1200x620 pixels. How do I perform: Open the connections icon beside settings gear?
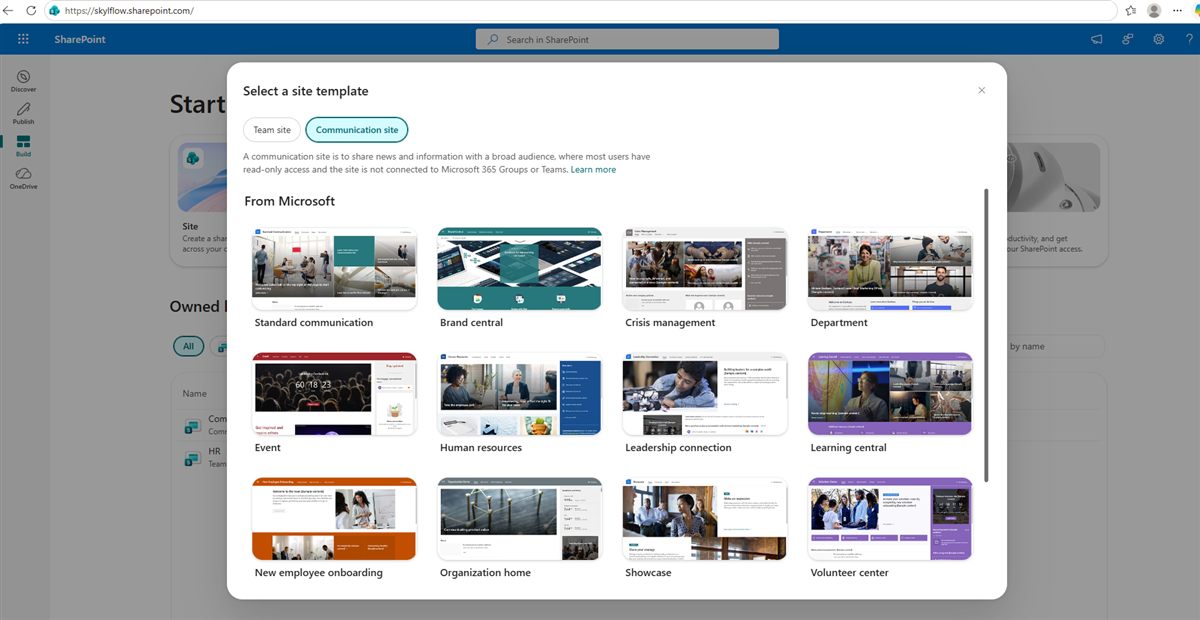coord(1127,39)
